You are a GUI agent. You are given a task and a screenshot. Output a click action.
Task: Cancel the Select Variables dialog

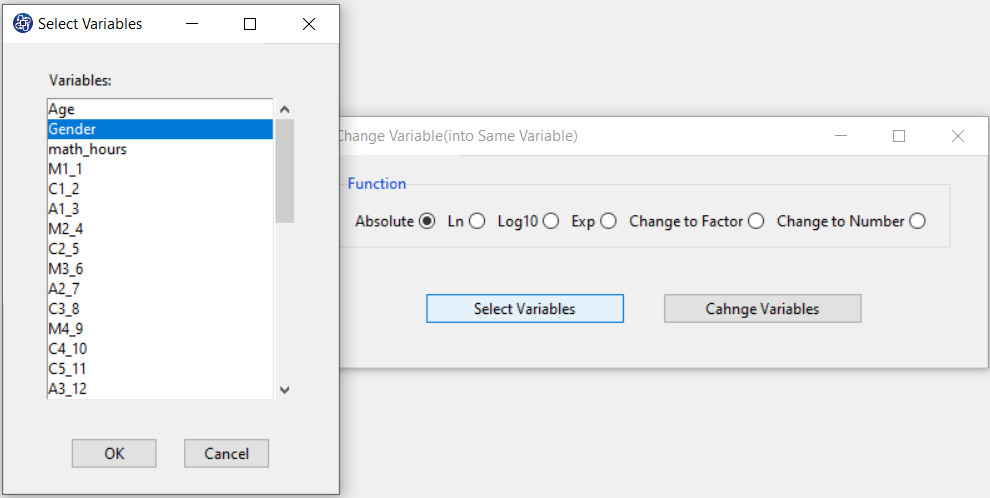tap(227, 454)
